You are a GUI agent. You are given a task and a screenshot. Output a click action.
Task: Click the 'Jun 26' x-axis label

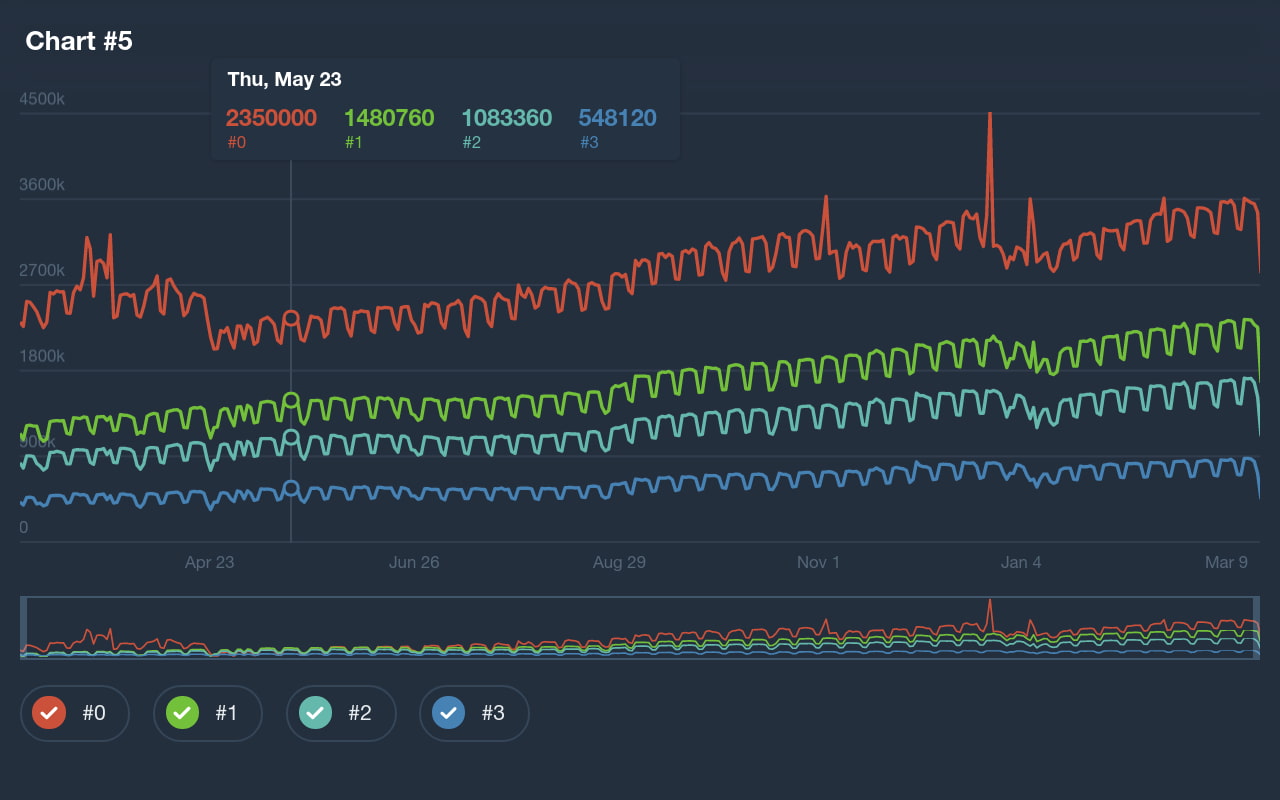click(414, 563)
